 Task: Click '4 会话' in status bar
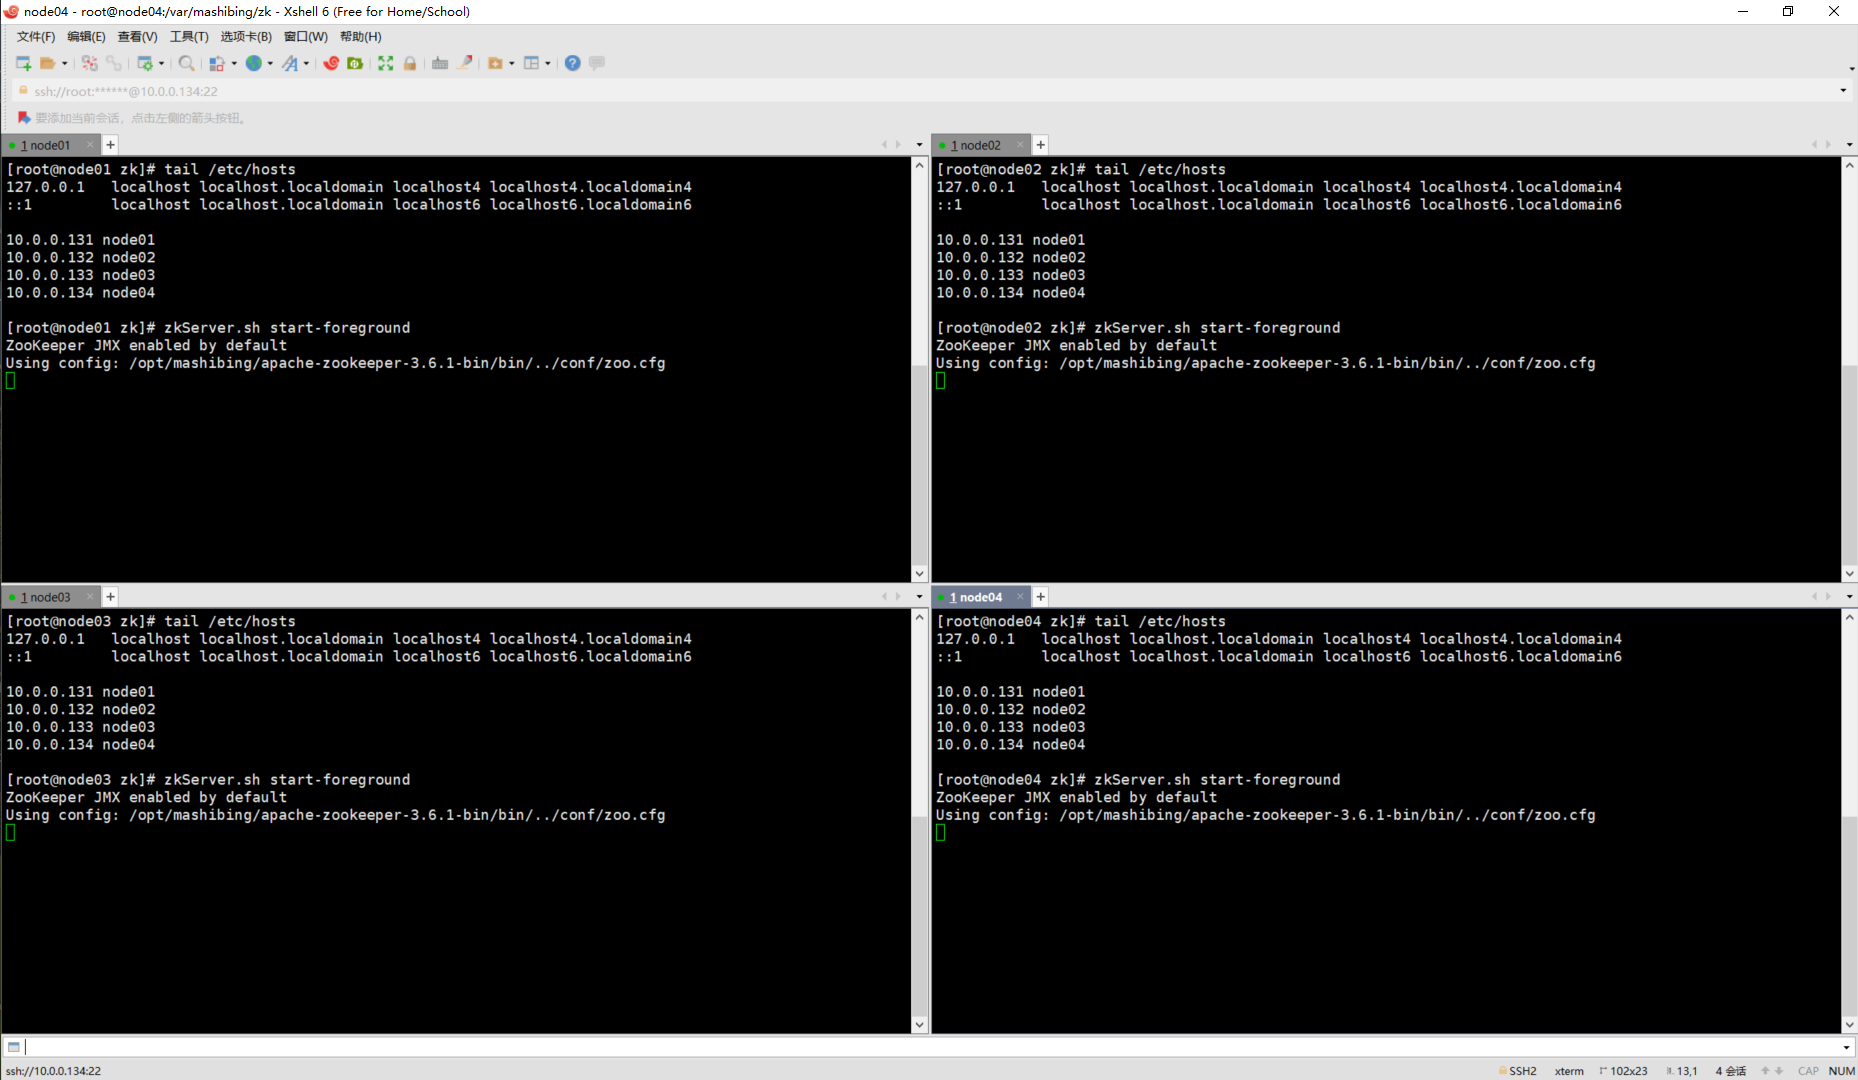point(1731,1071)
